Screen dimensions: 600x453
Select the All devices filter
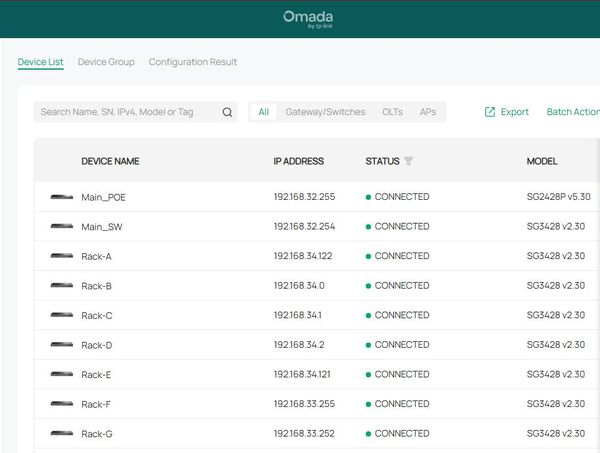click(264, 112)
